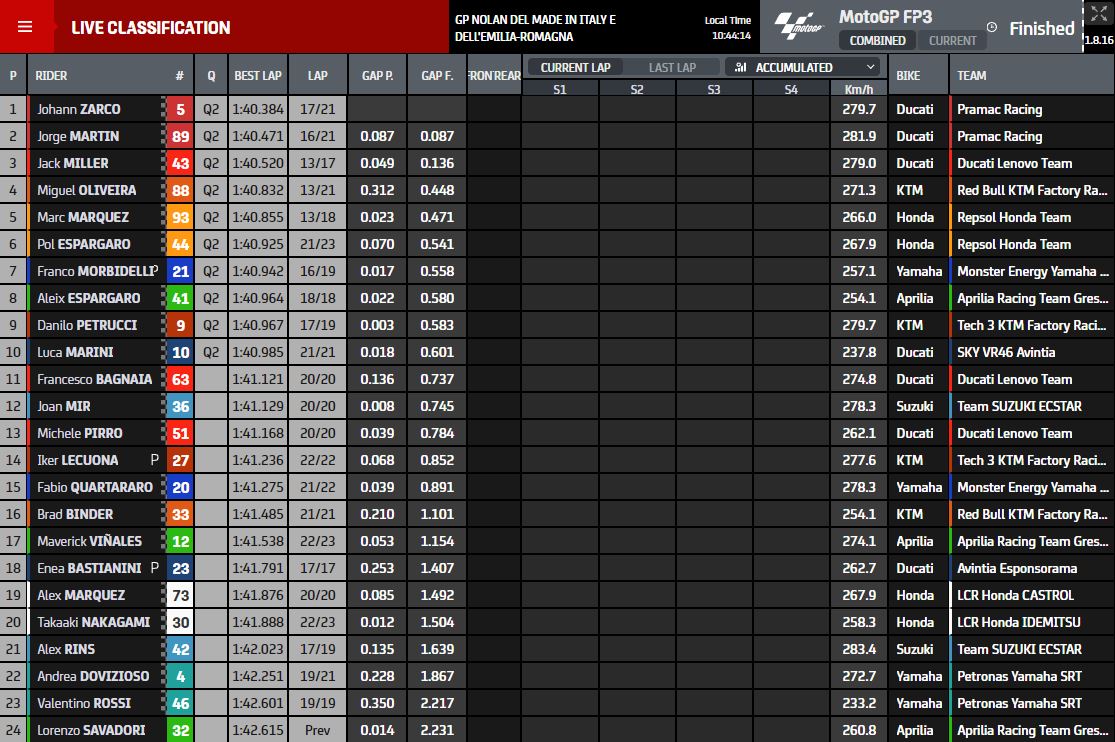The height and width of the screenshot is (742, 1115).
Task: Click team LCR Honda IDEMITSU
Action: click(x=1019, y=623)
